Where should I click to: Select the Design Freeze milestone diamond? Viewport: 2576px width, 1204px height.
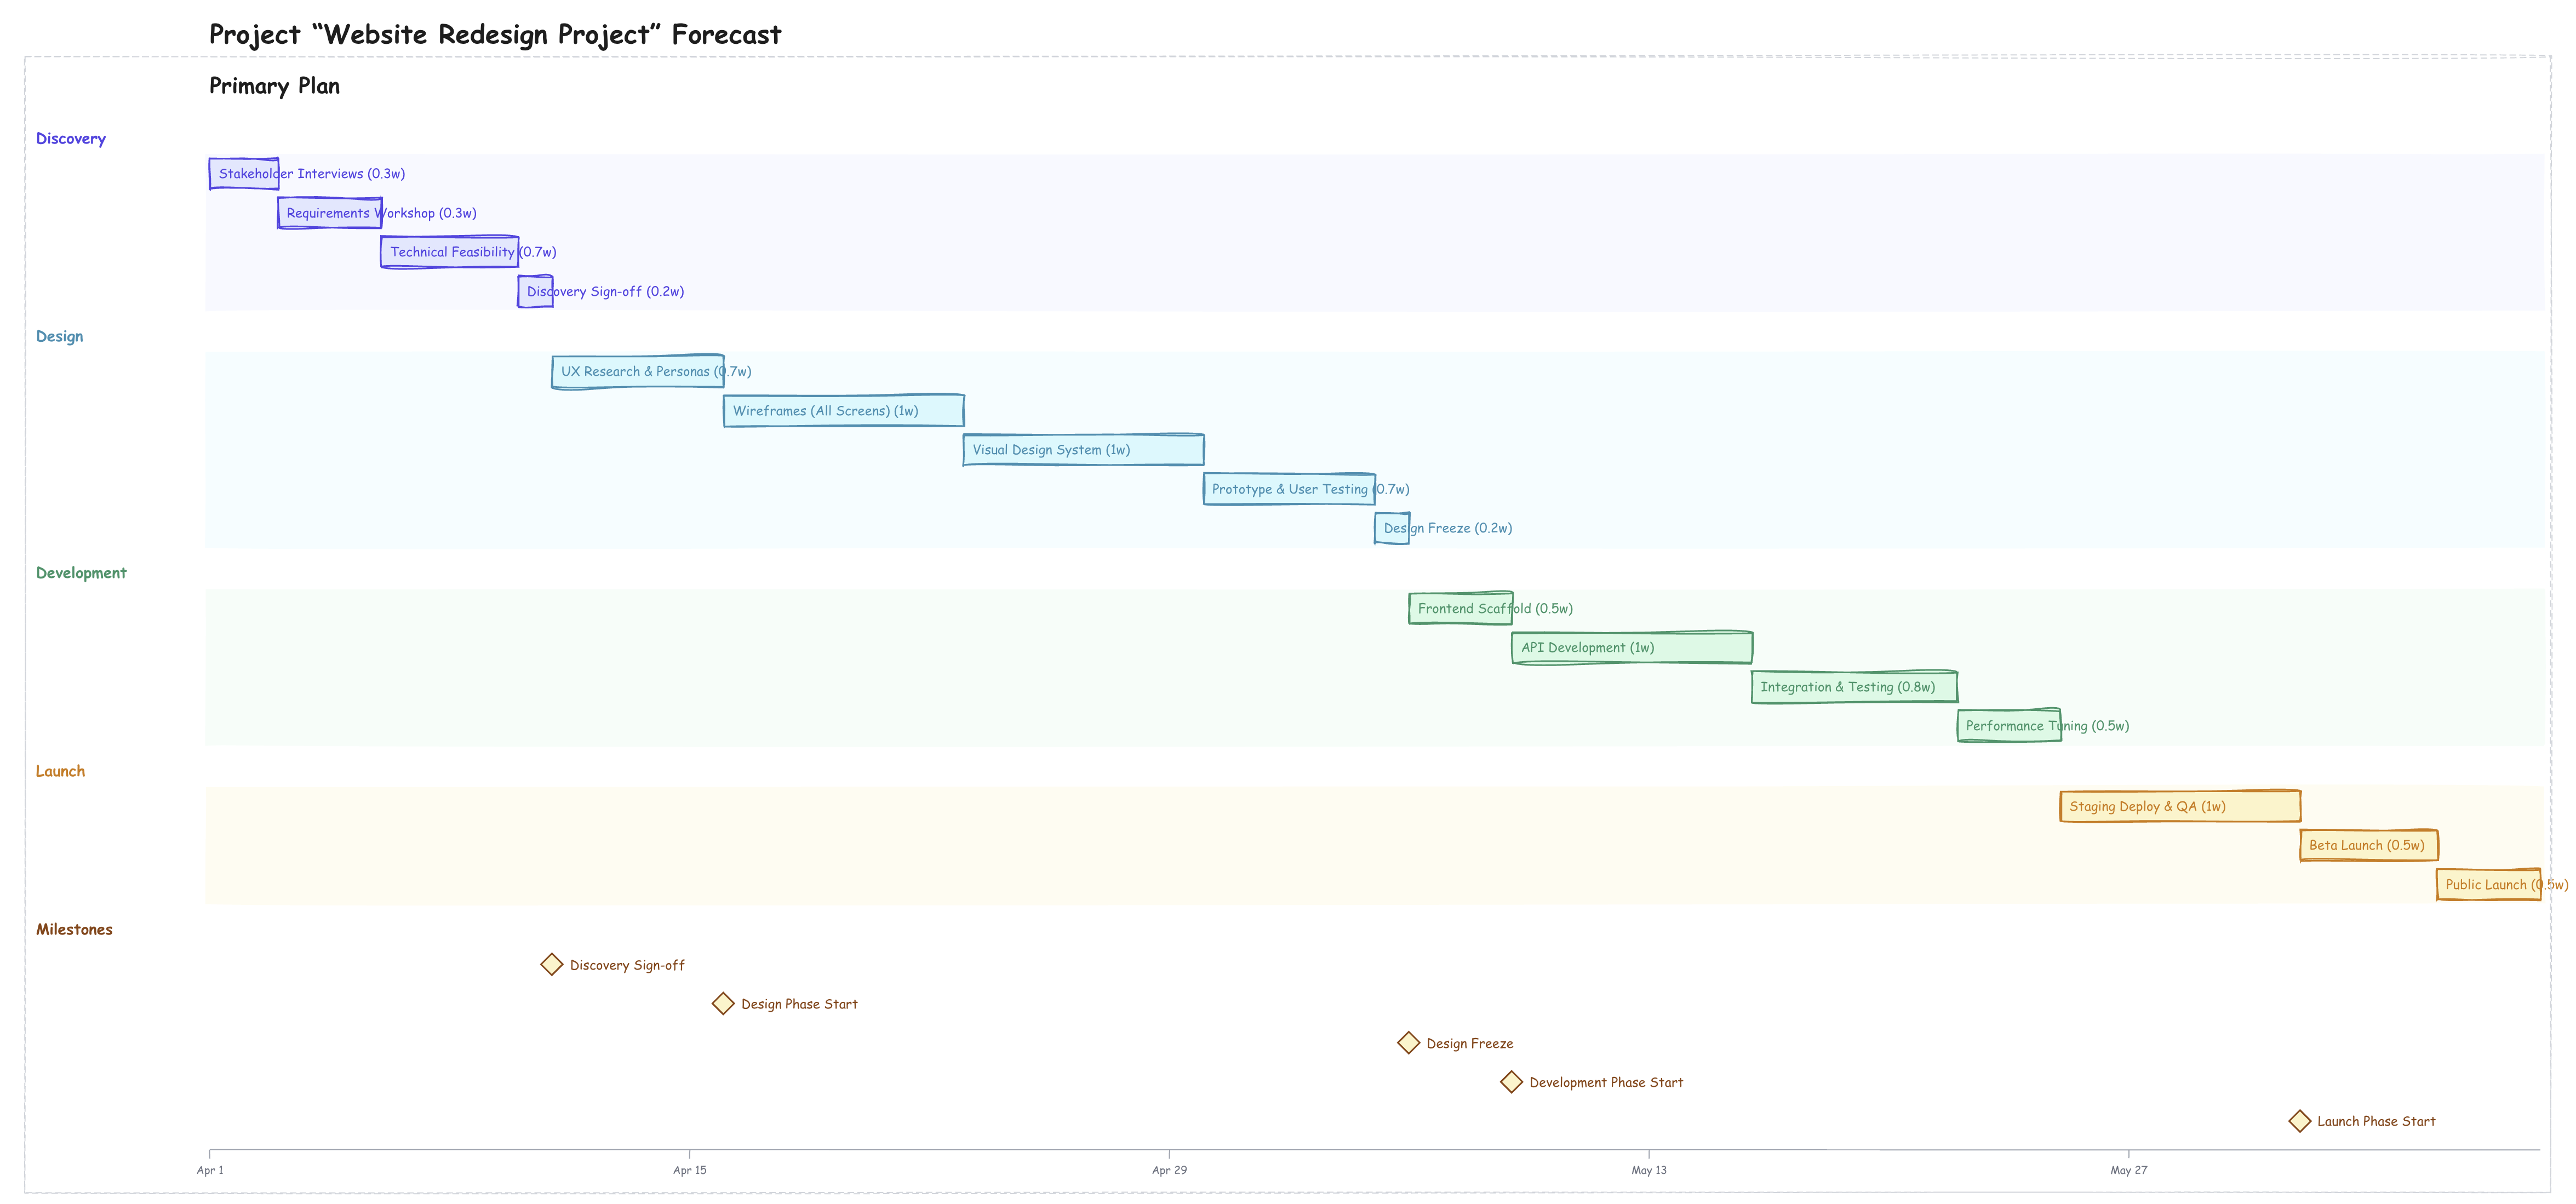tap(1408, 1043)
